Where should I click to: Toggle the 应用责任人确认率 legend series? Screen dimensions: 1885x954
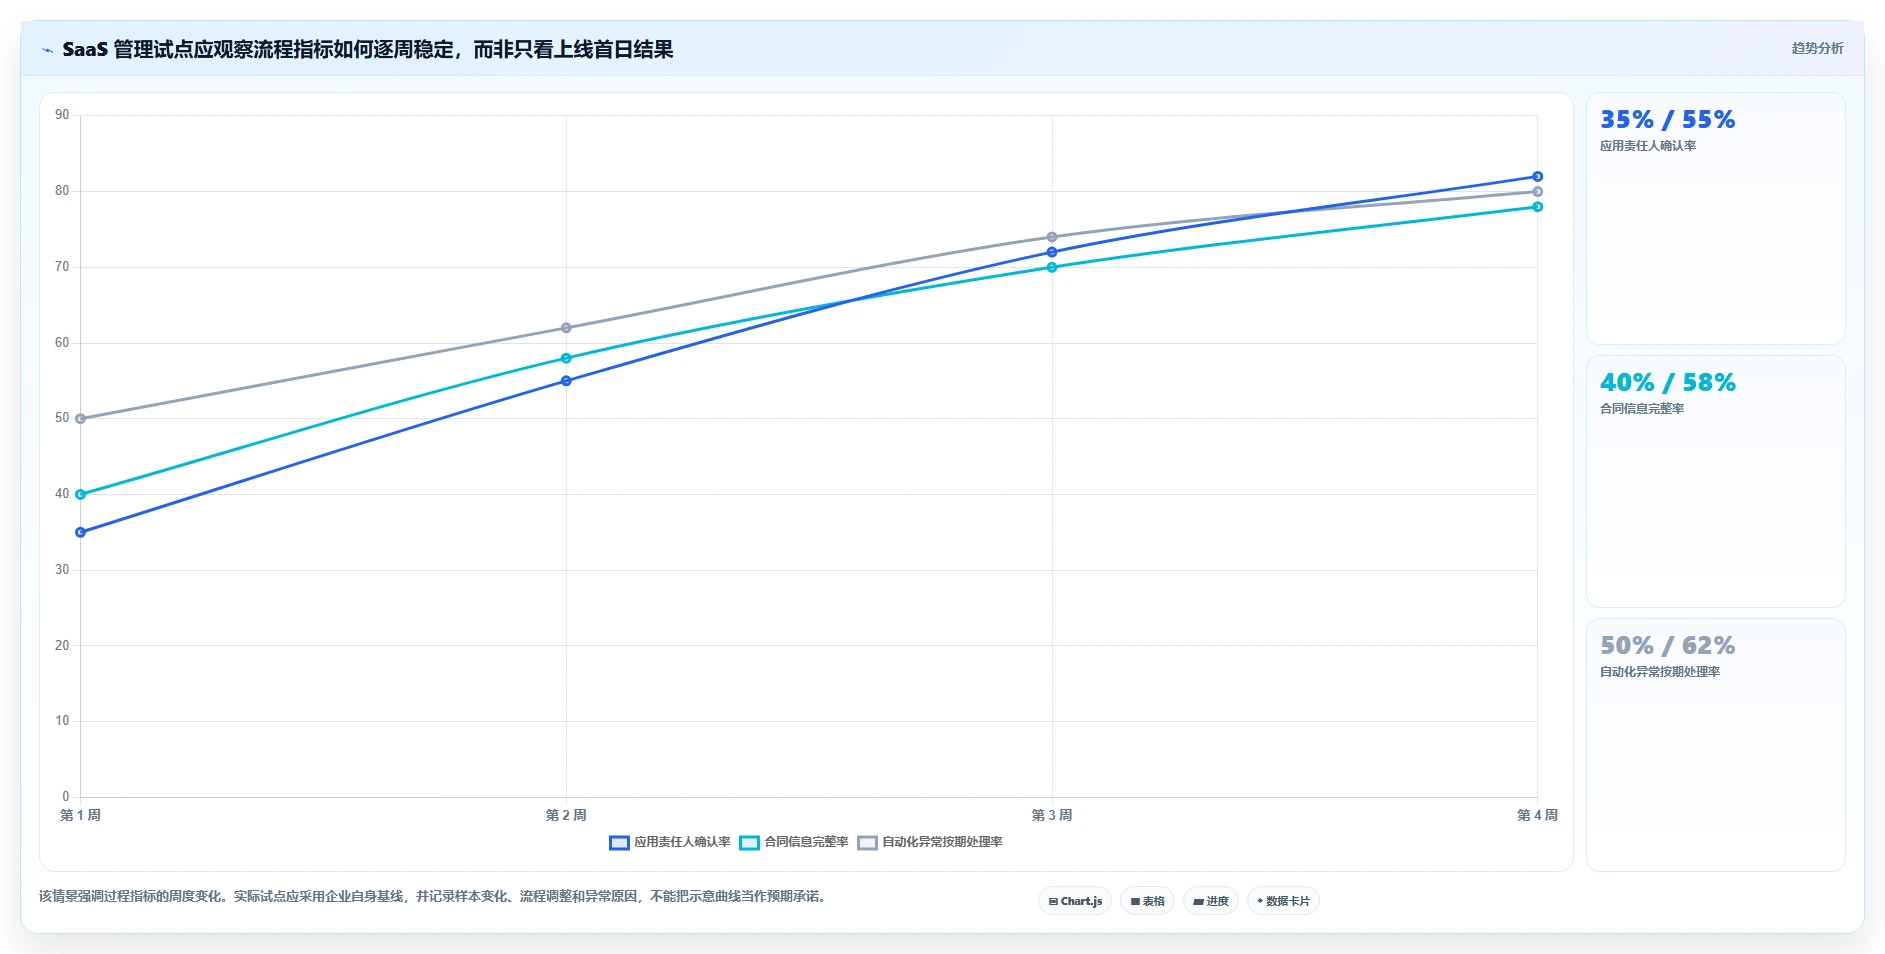pyautogui.click(x=670, y=842)
